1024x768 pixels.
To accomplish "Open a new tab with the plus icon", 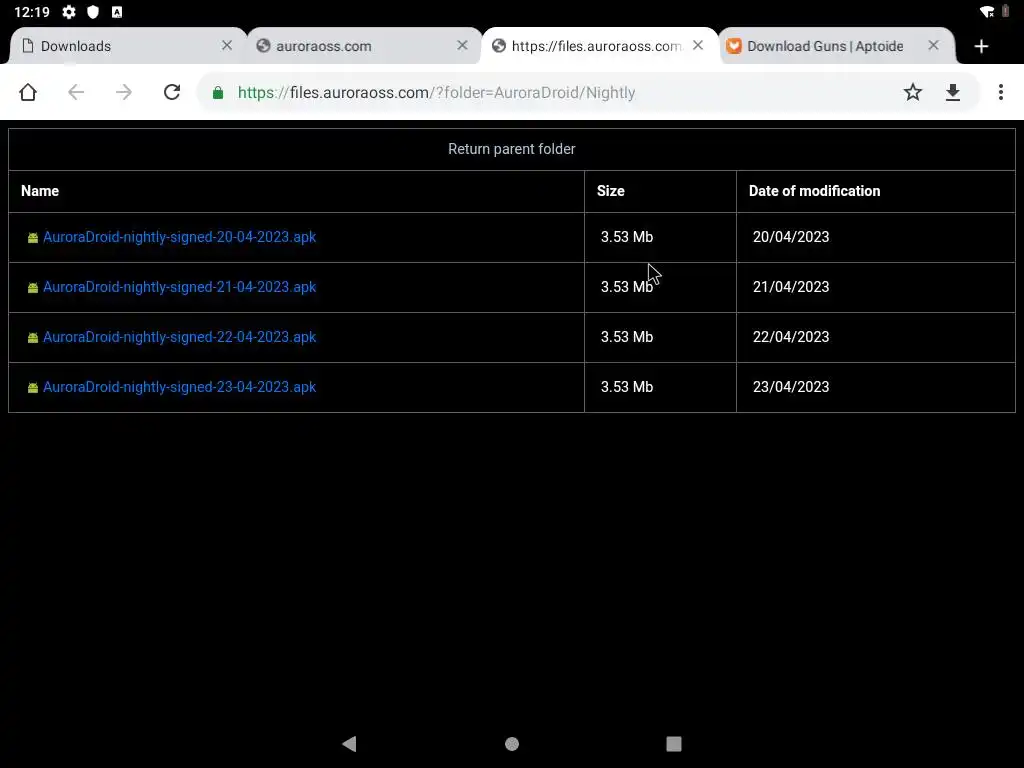I will tap(981, 46).
